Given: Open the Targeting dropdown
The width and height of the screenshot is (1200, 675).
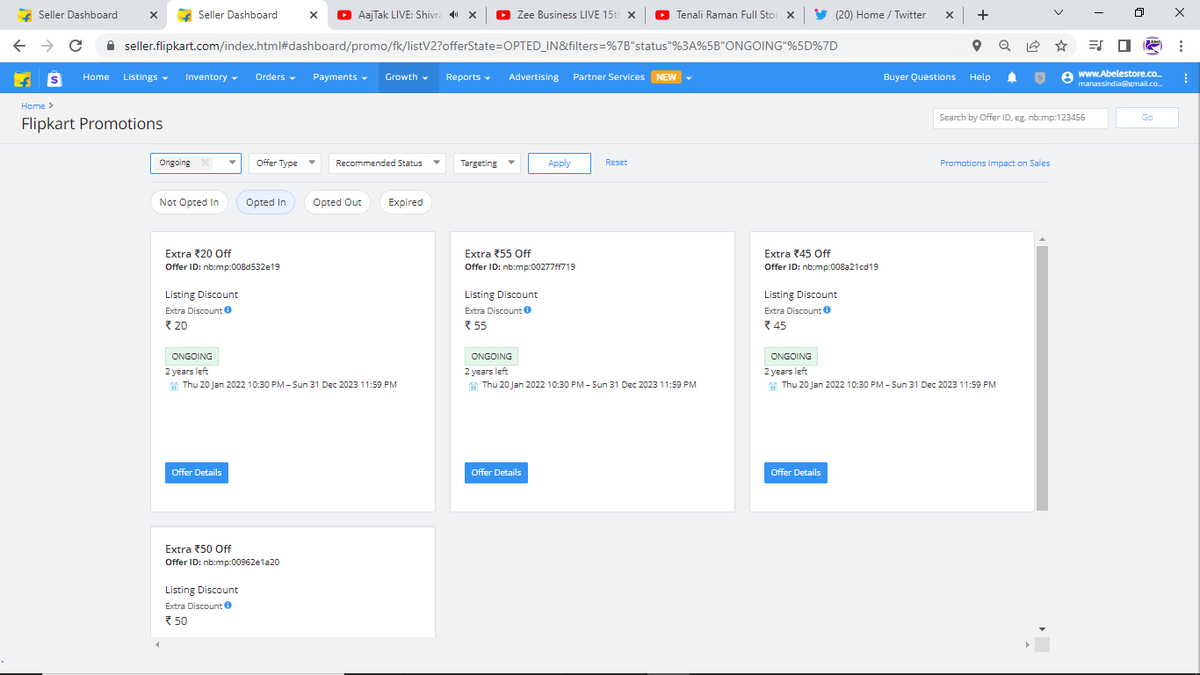Looking at the screenshot, I should point(487,163).
